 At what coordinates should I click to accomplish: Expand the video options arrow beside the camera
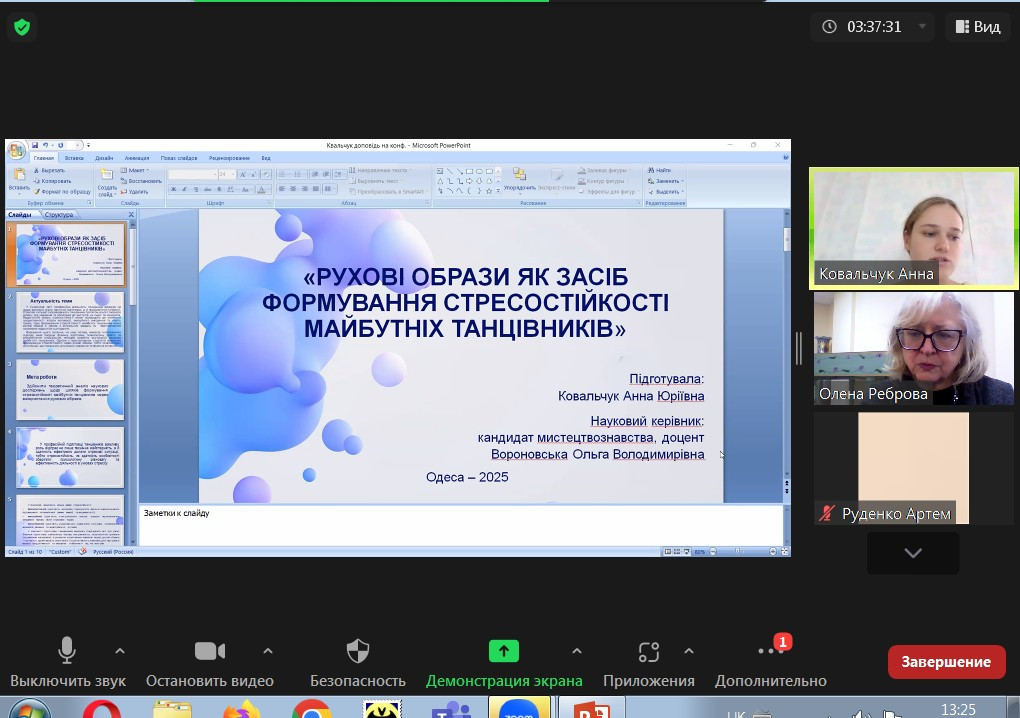pyautogui.click(x=267, y=651)
